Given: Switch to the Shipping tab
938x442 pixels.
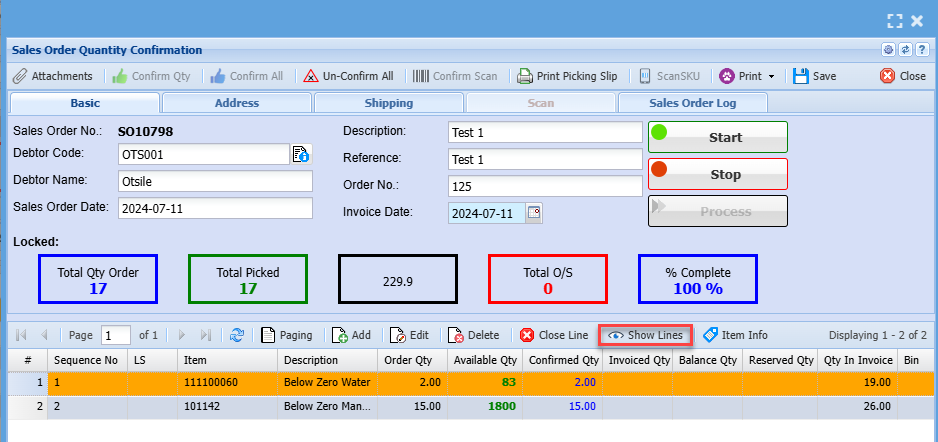Looking at the screenshot, I should coord(388,103).
